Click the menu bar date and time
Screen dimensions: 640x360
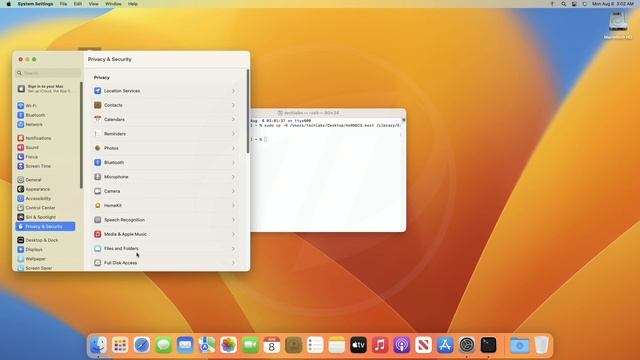pyautogui.click(x=613, y=4)
